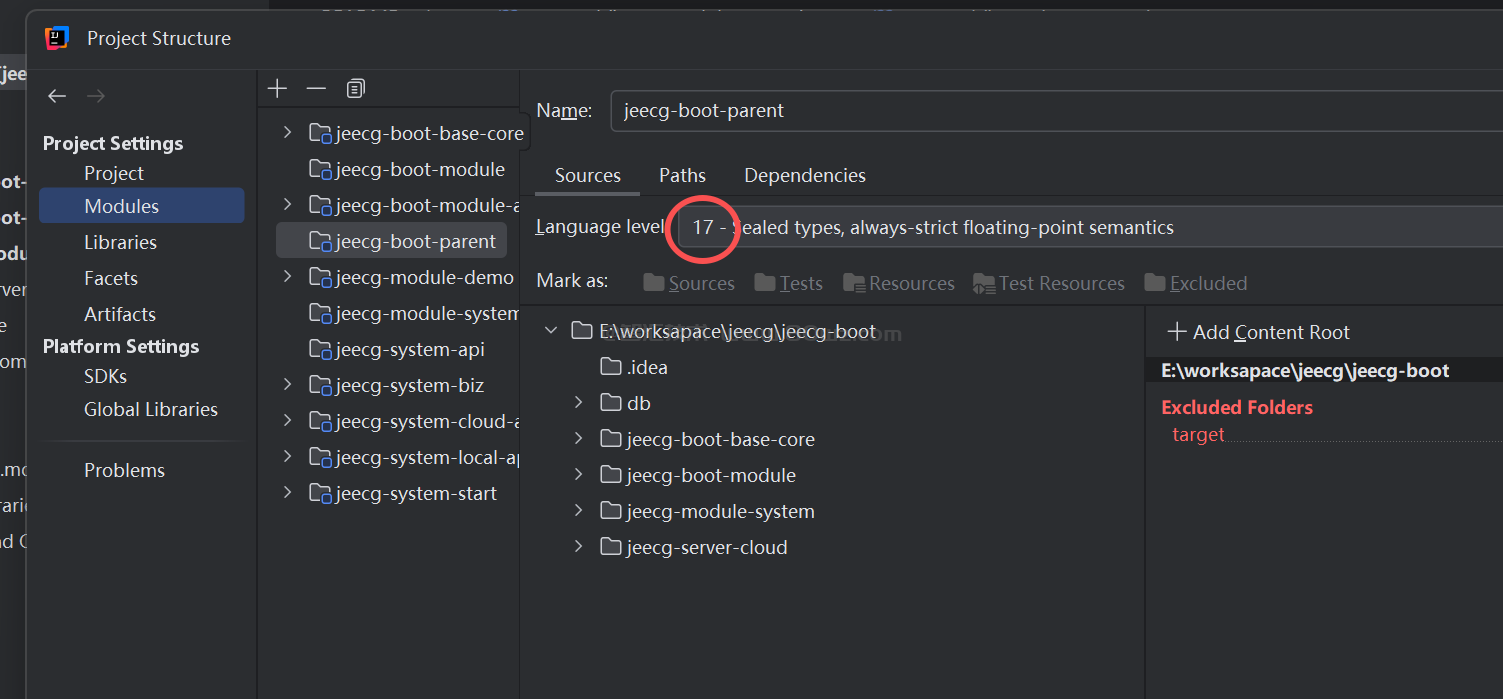Select jeecg-boot-parent module
Image resolution: width=1503 pixels, height=699 pixels.
(392, 241)
